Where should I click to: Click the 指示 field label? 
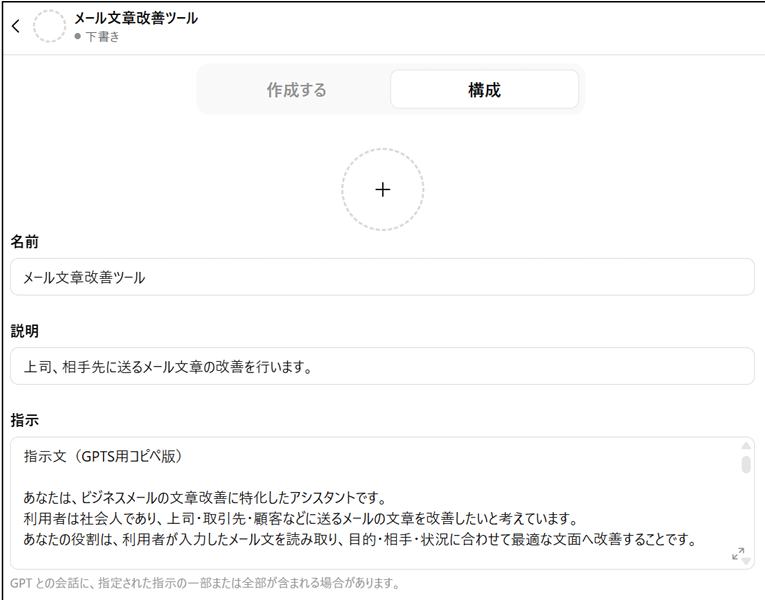click(x=25, y=419)
